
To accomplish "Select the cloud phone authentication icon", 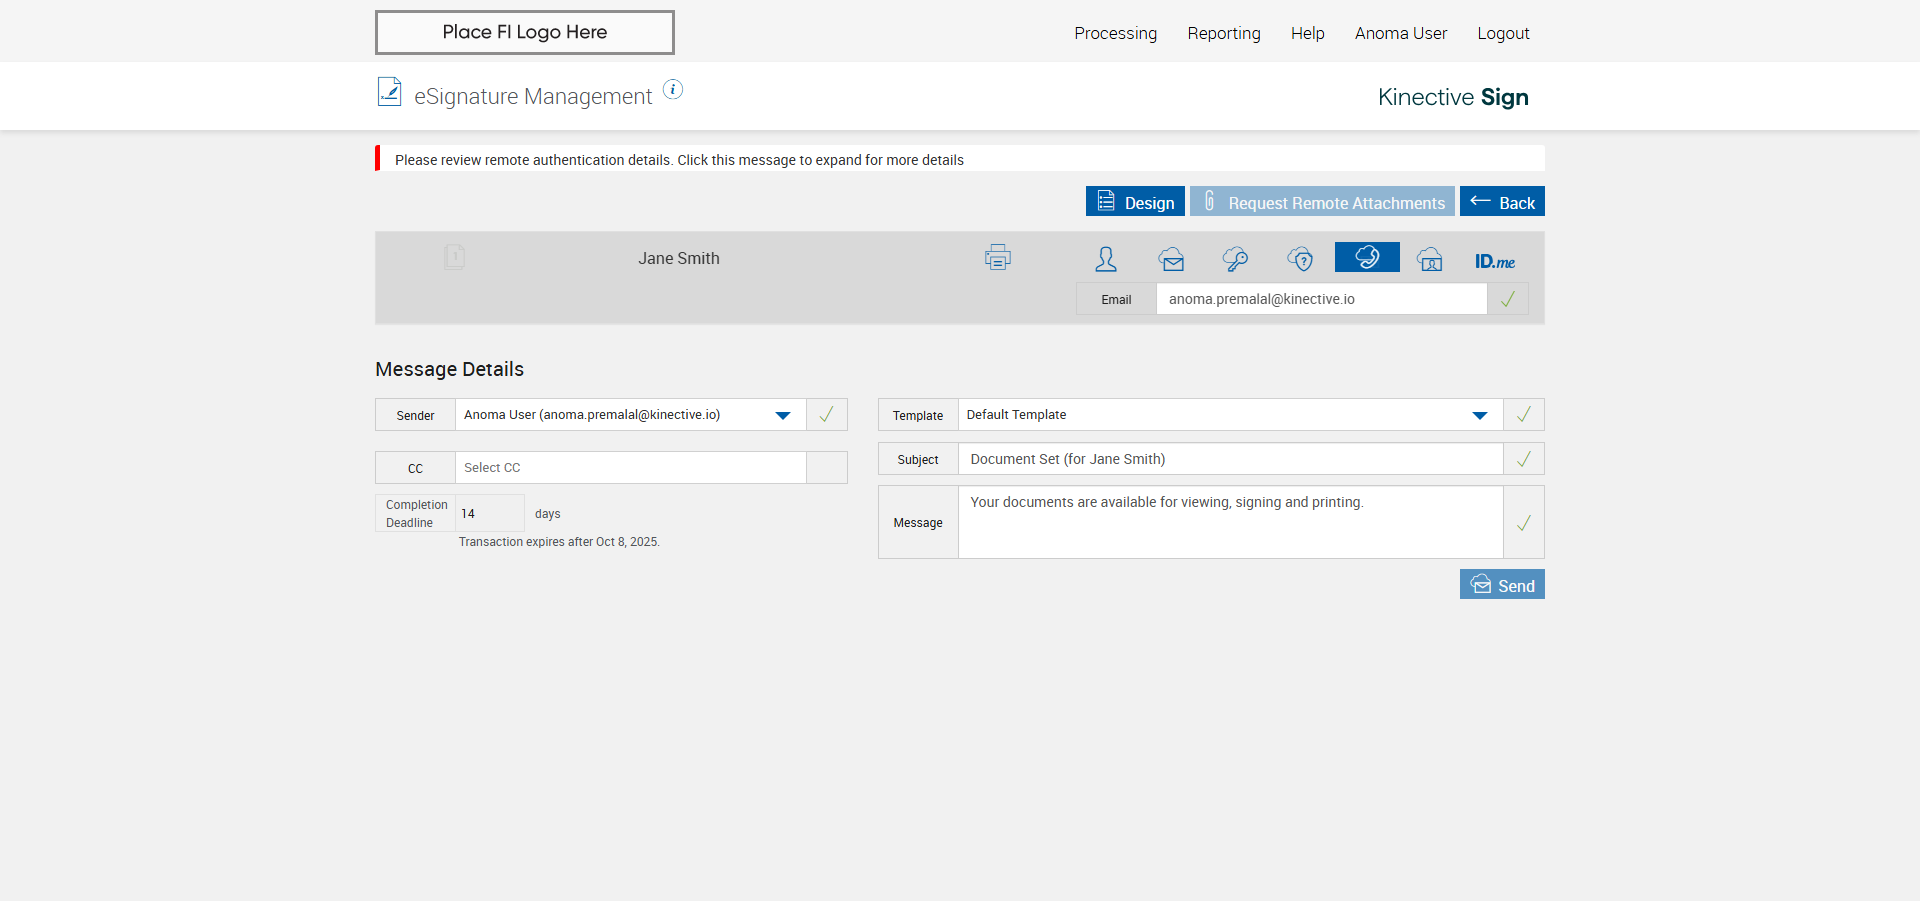I will coord(1366,258).
